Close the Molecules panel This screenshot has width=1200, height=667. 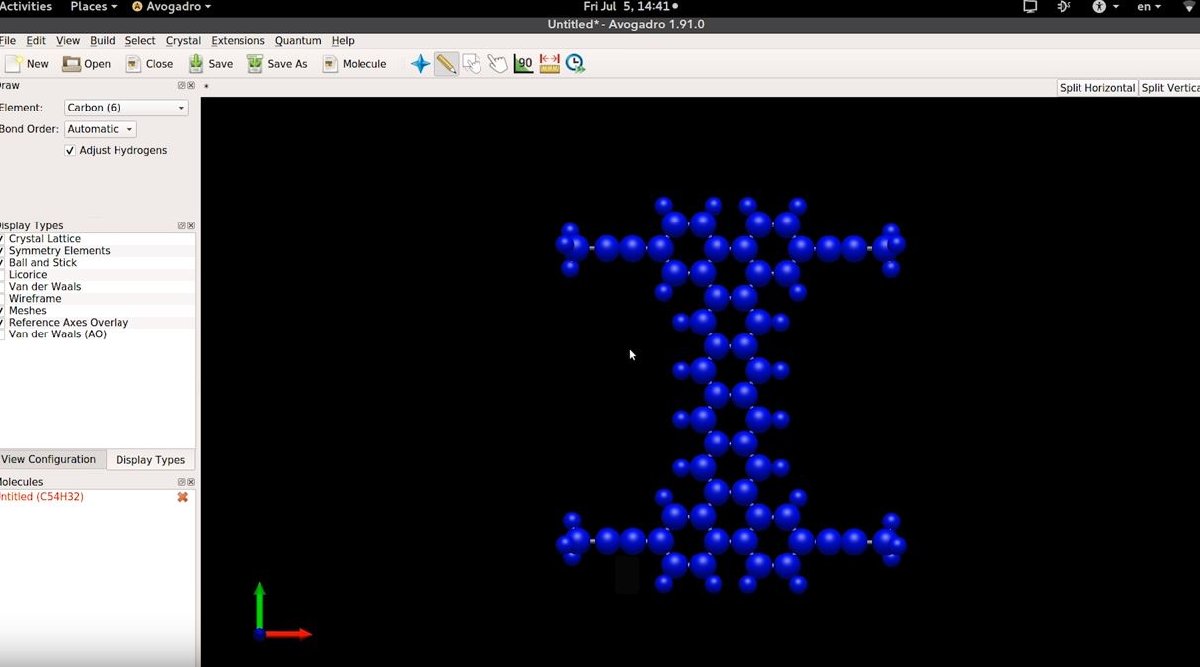point(191,482)
